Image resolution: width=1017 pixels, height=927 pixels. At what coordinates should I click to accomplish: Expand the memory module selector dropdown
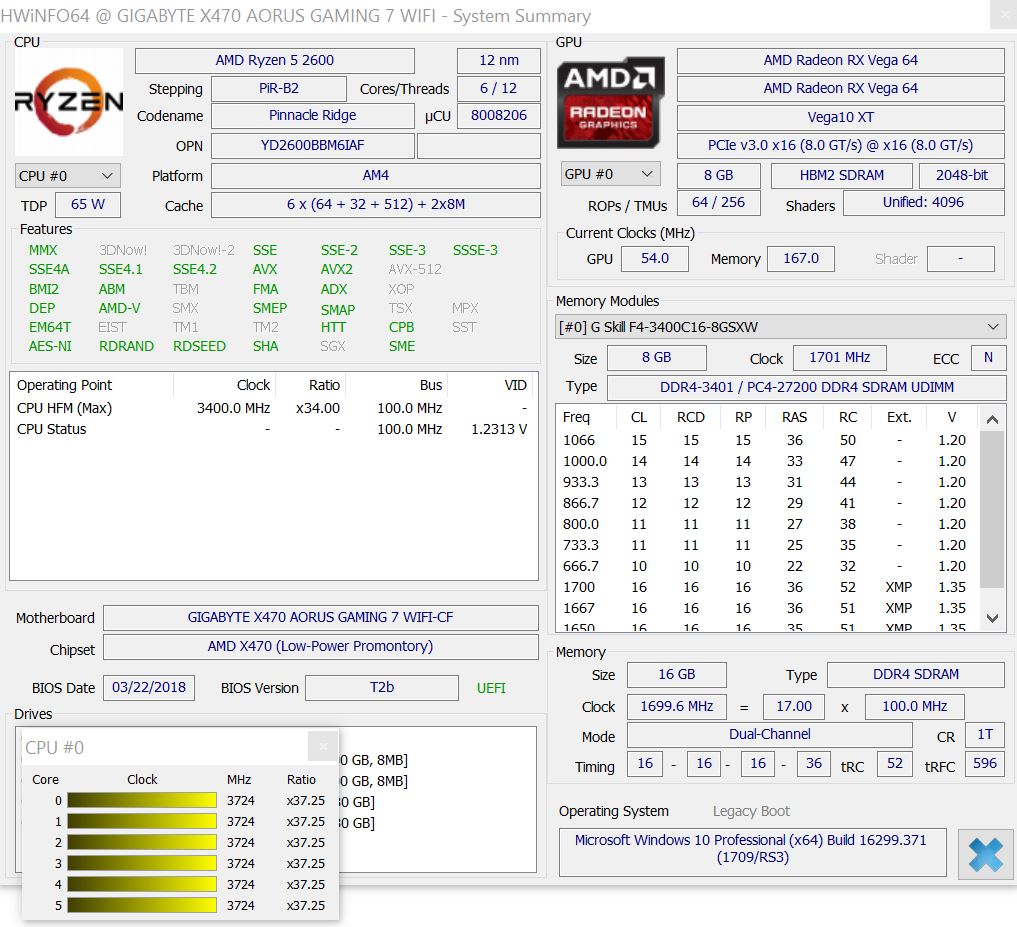(x=781, y=327)
